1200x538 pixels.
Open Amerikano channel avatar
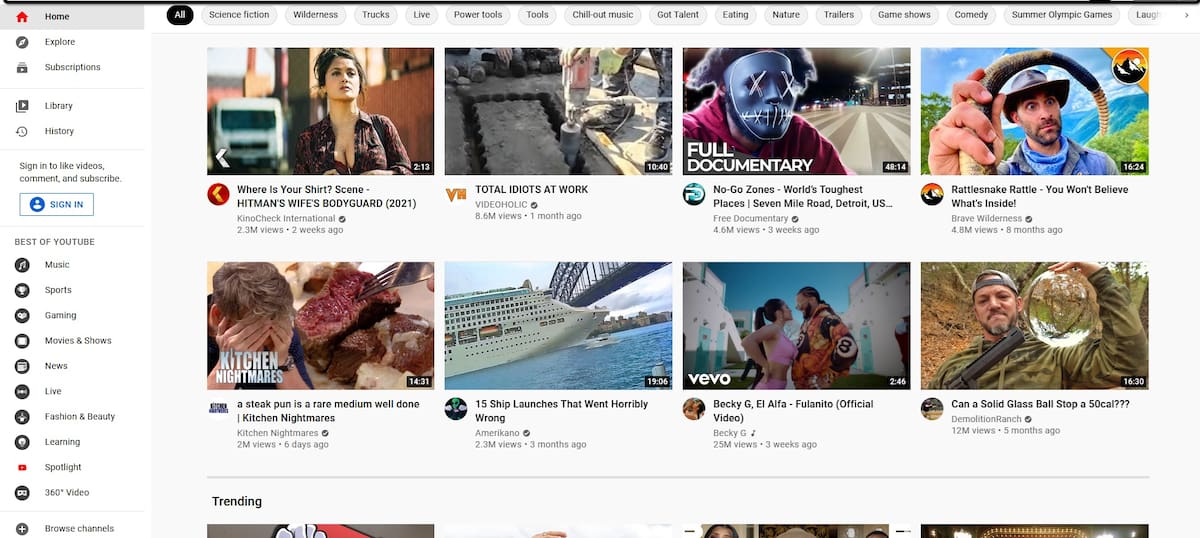(456, 408)
